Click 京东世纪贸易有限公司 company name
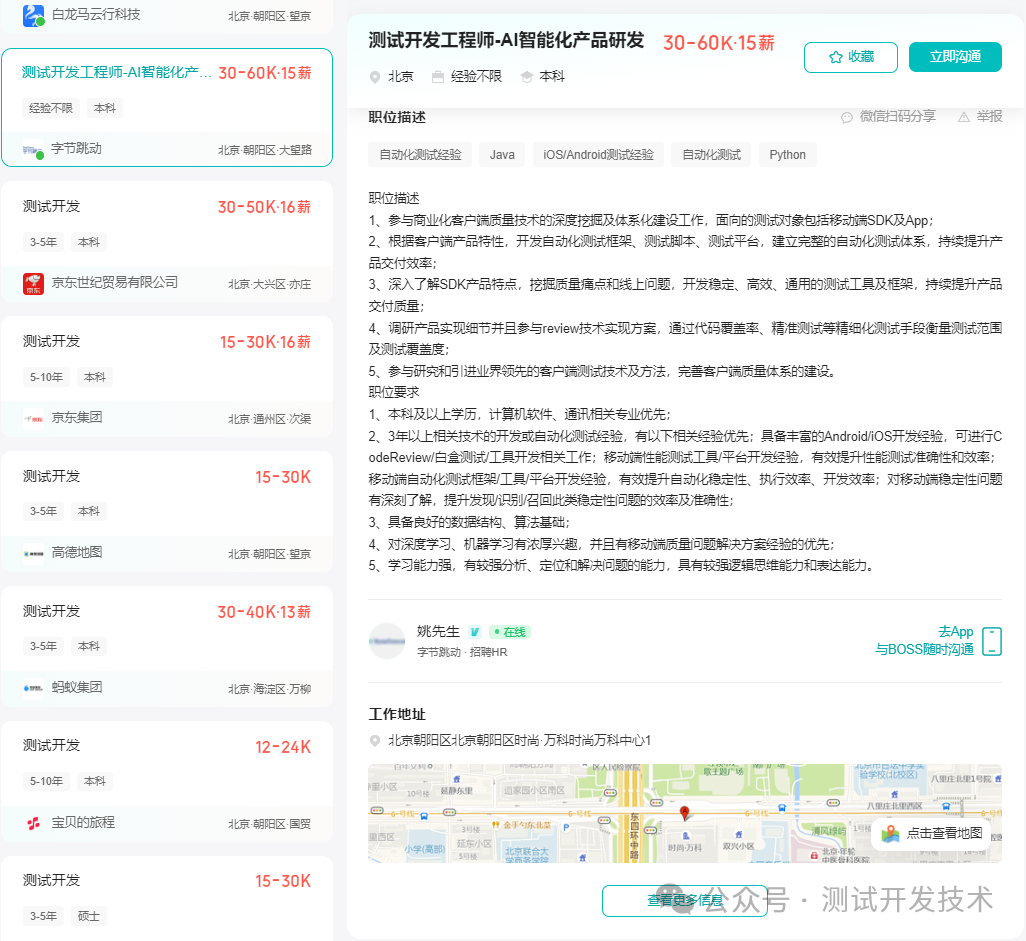The height and width of the screenshot is (941, 1026). coord(115,282)
